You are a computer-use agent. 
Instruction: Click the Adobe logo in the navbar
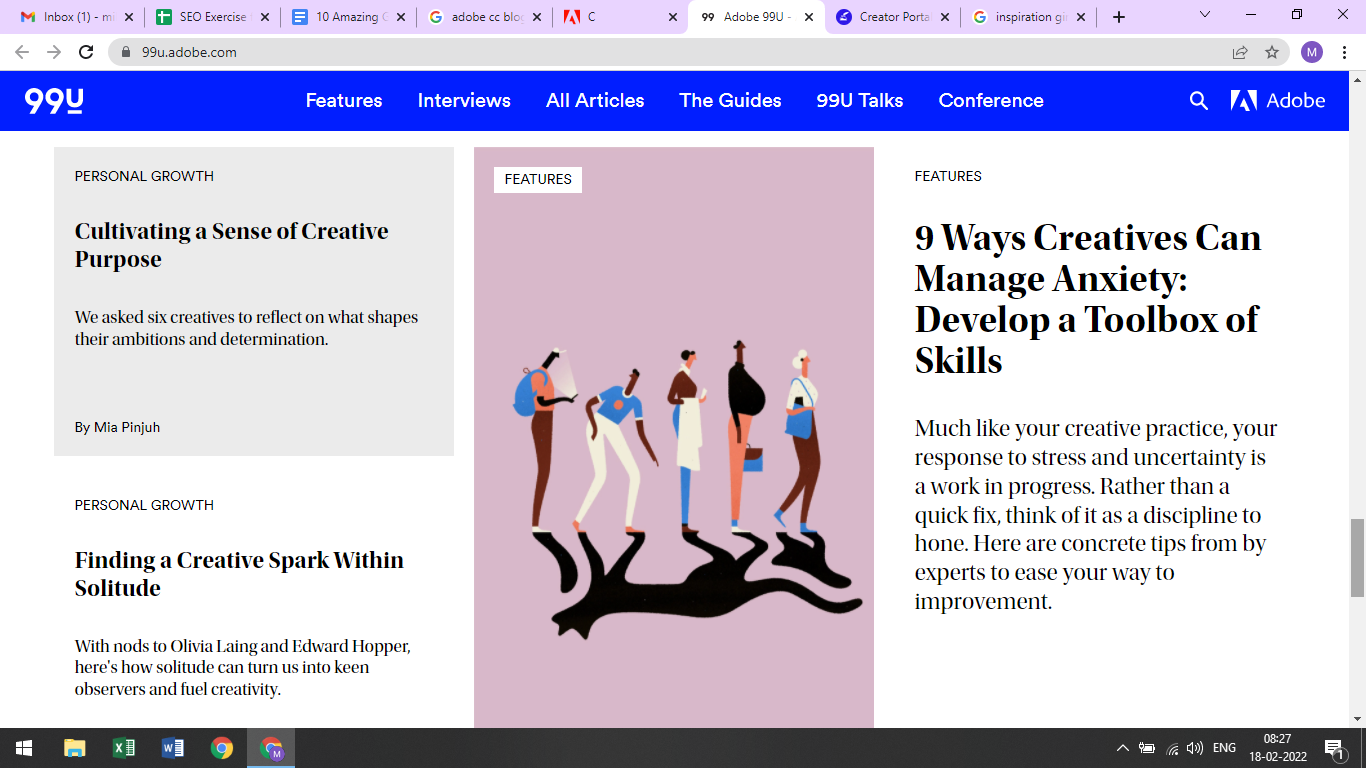point(1280,100)
